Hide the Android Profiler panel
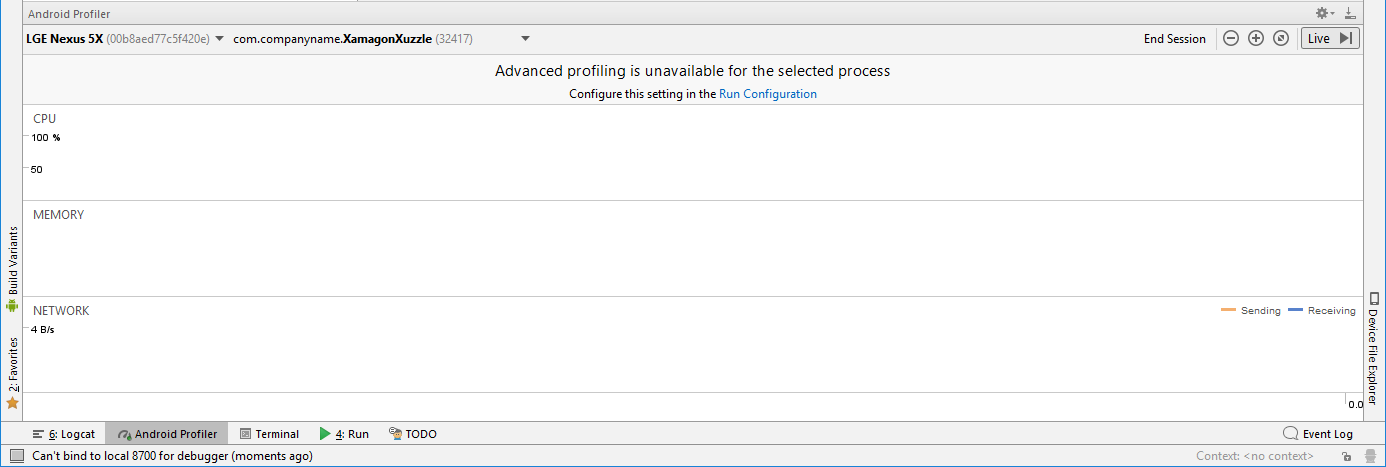 pyautogui.click(x=1349, y=13)
